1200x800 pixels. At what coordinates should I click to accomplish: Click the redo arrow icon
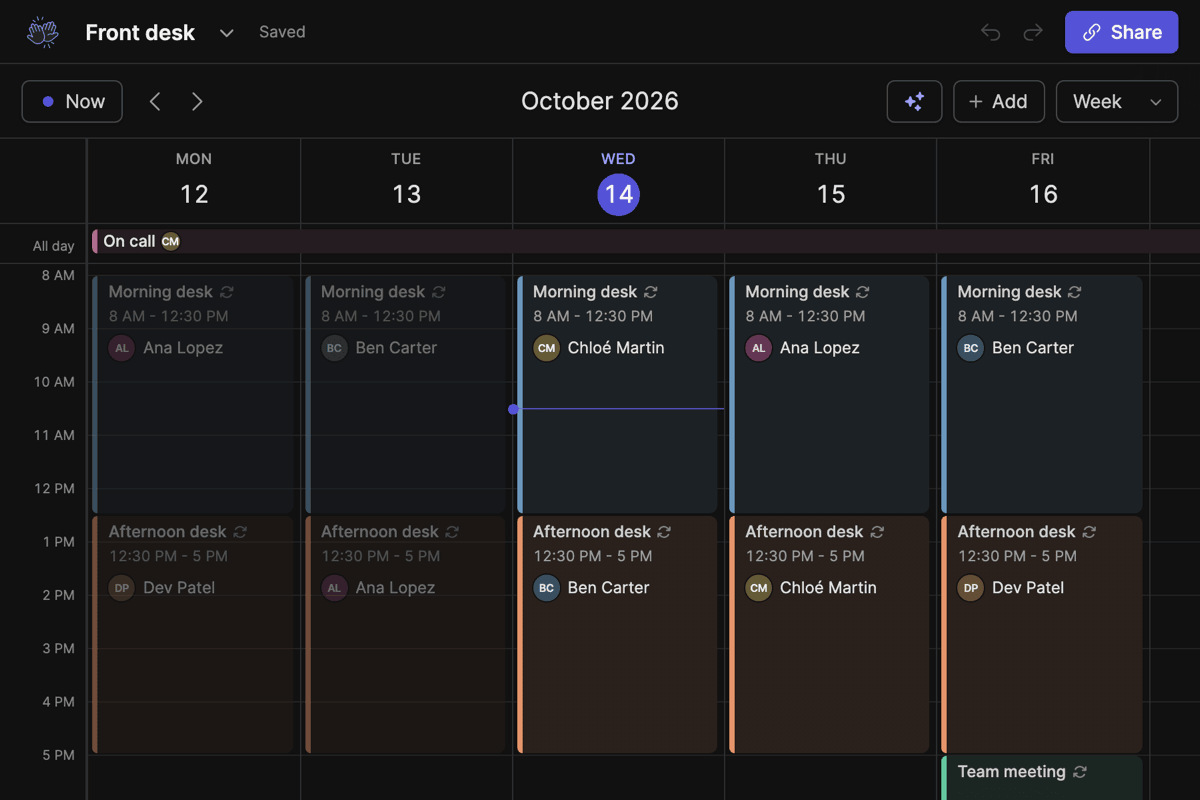[1033, 33]
